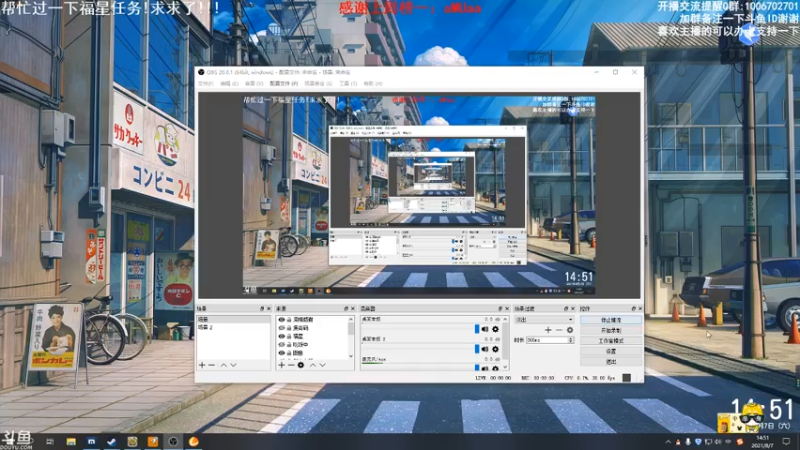Click the 桌面音频 volume slider handle
This screenshot has height=450, width=800.
[x=477, y=329]
